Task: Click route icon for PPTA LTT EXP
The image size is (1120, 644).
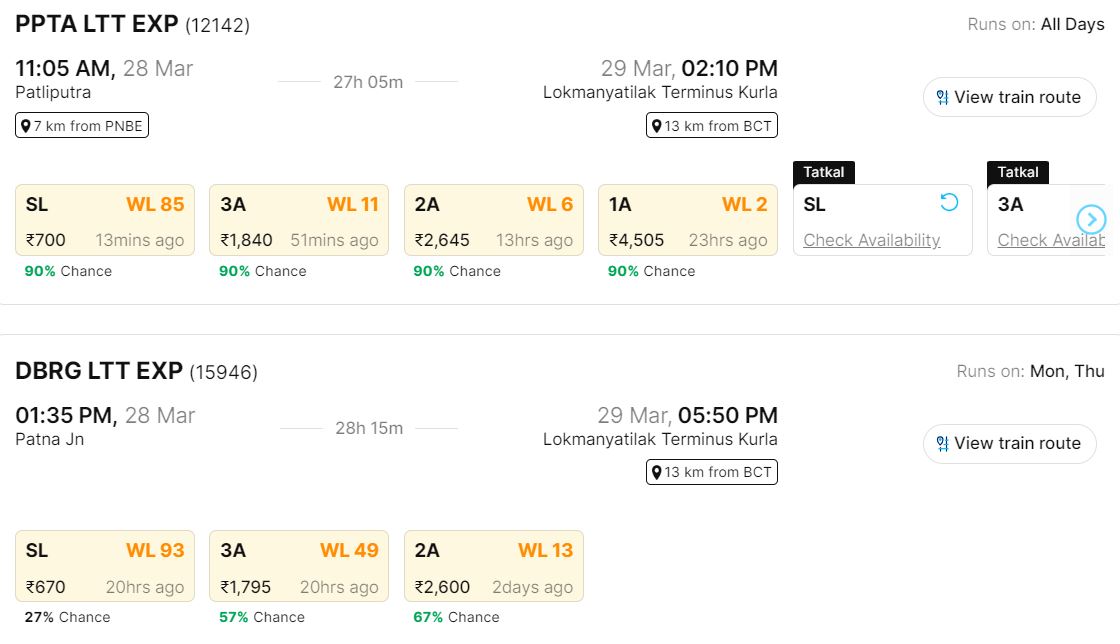Action: tap(942, 98)
